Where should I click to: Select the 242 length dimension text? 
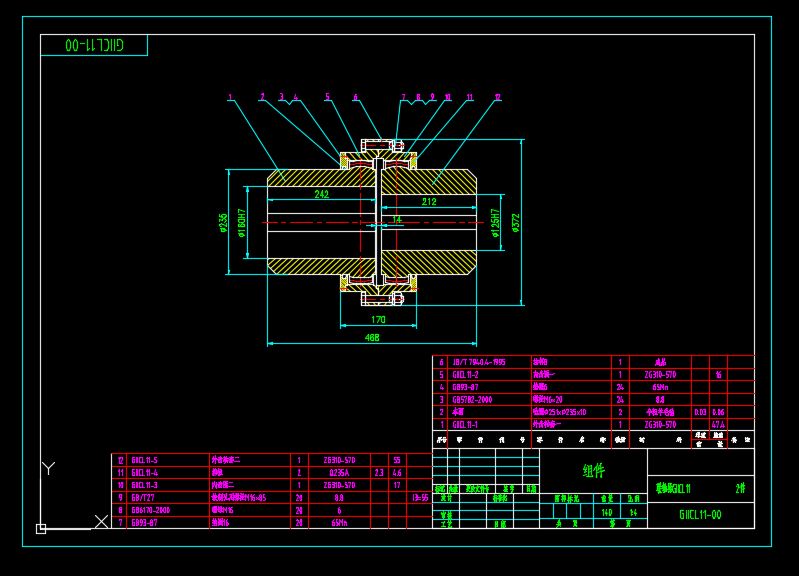coord(322,194)
